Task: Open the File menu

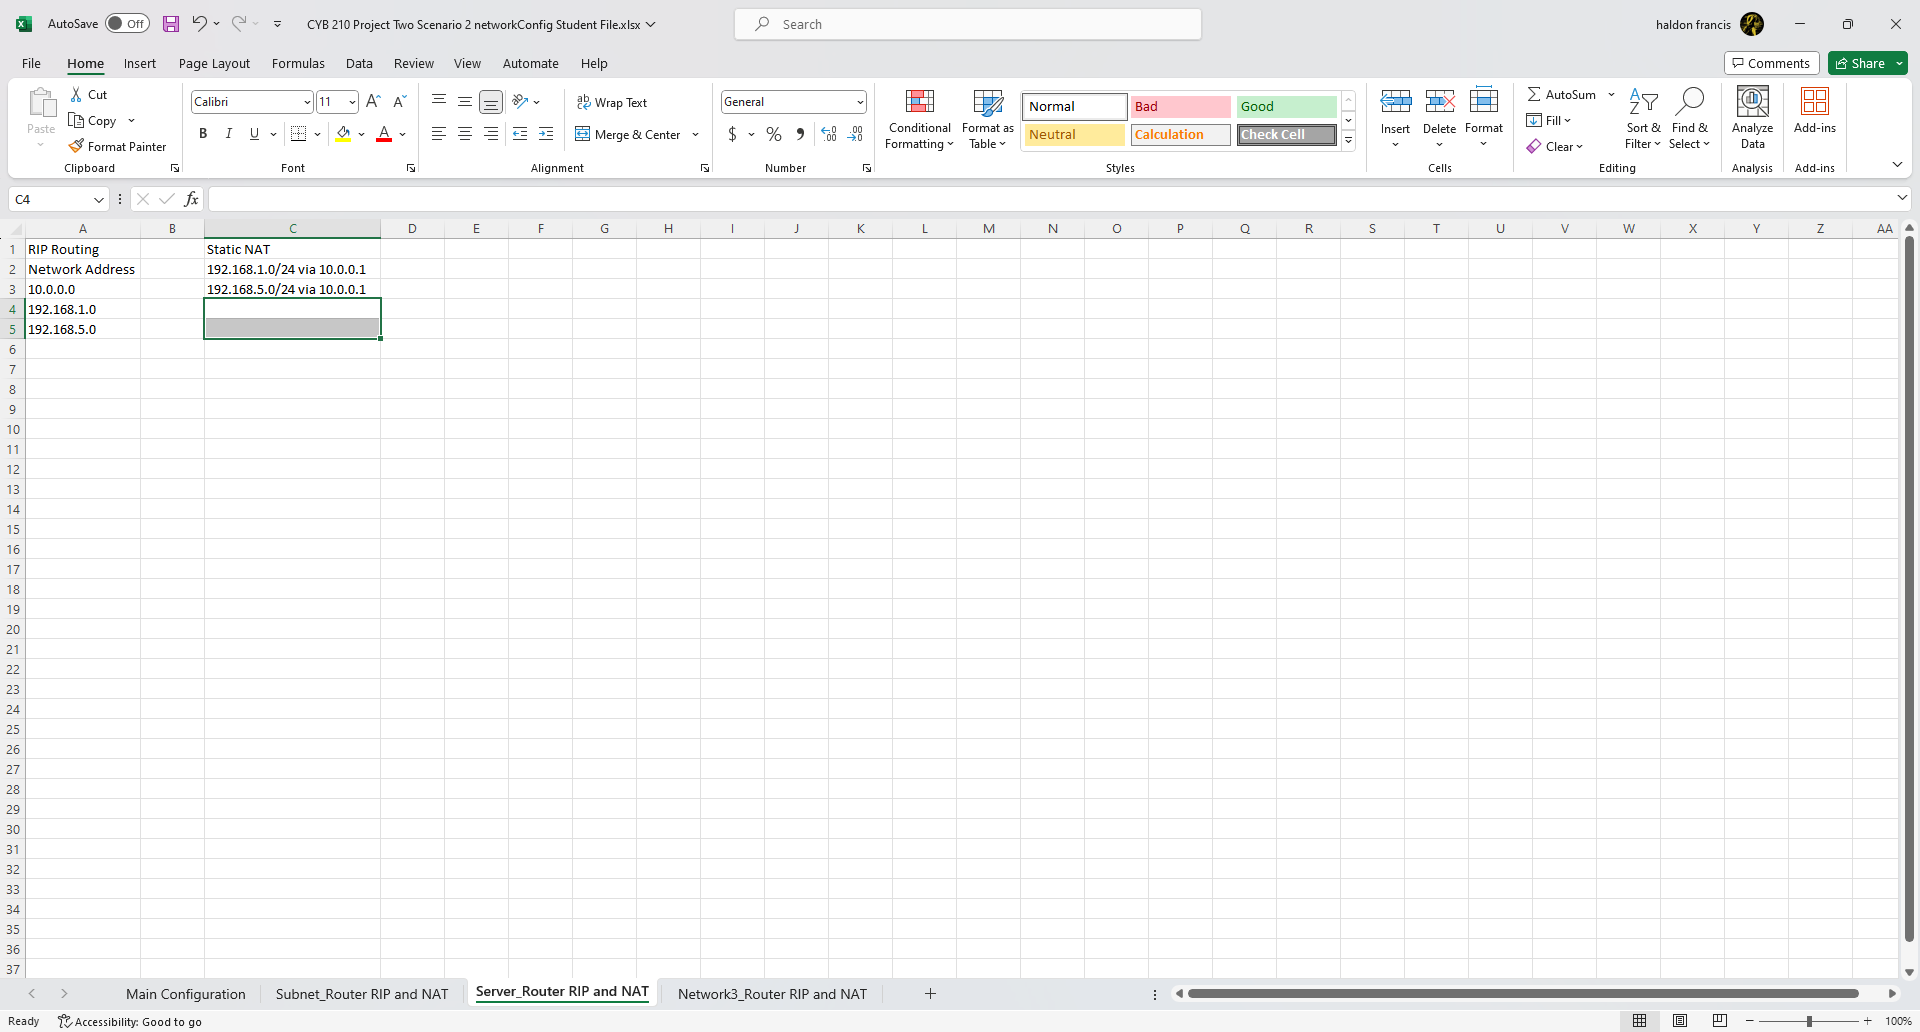Action: pos(31,63)
